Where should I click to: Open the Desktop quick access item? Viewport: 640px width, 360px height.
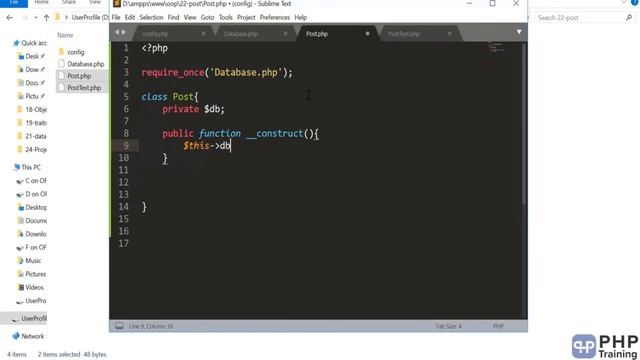(31, 56)
